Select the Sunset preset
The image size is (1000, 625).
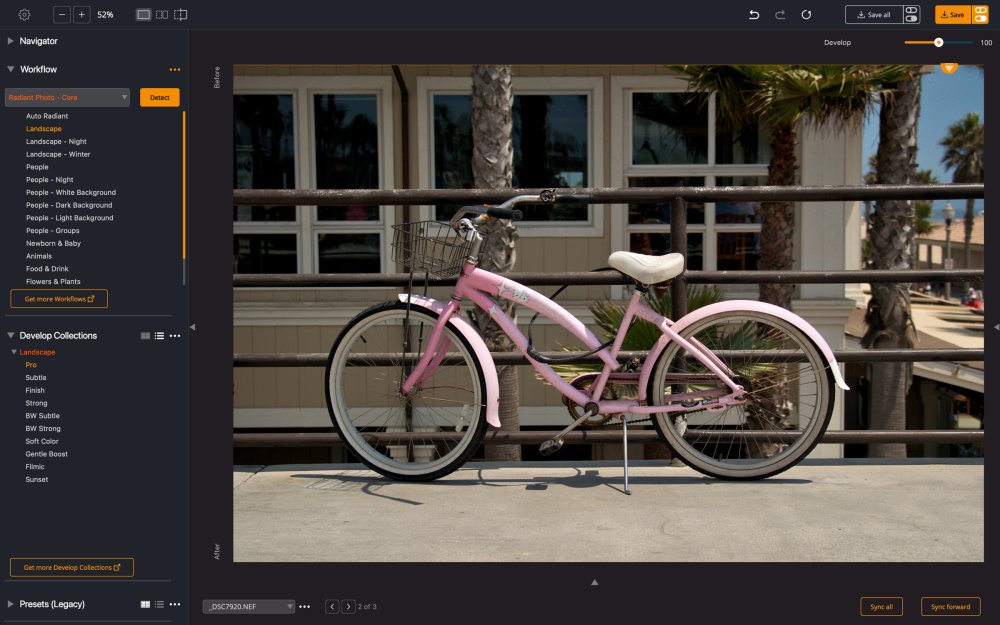click(x=36, y=480)
